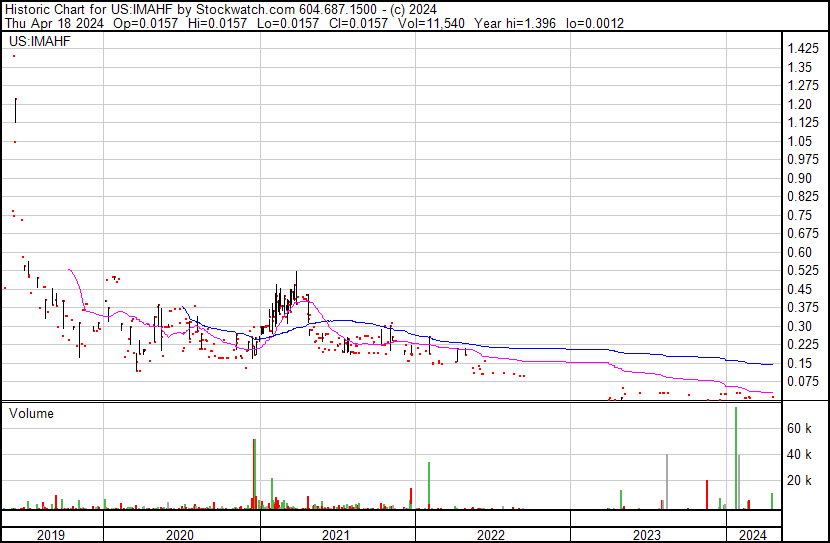This screenshot has height=543, width=830.
Task: Click the Lo=0.0157 low price text
Action: click(x=288, y=23)
